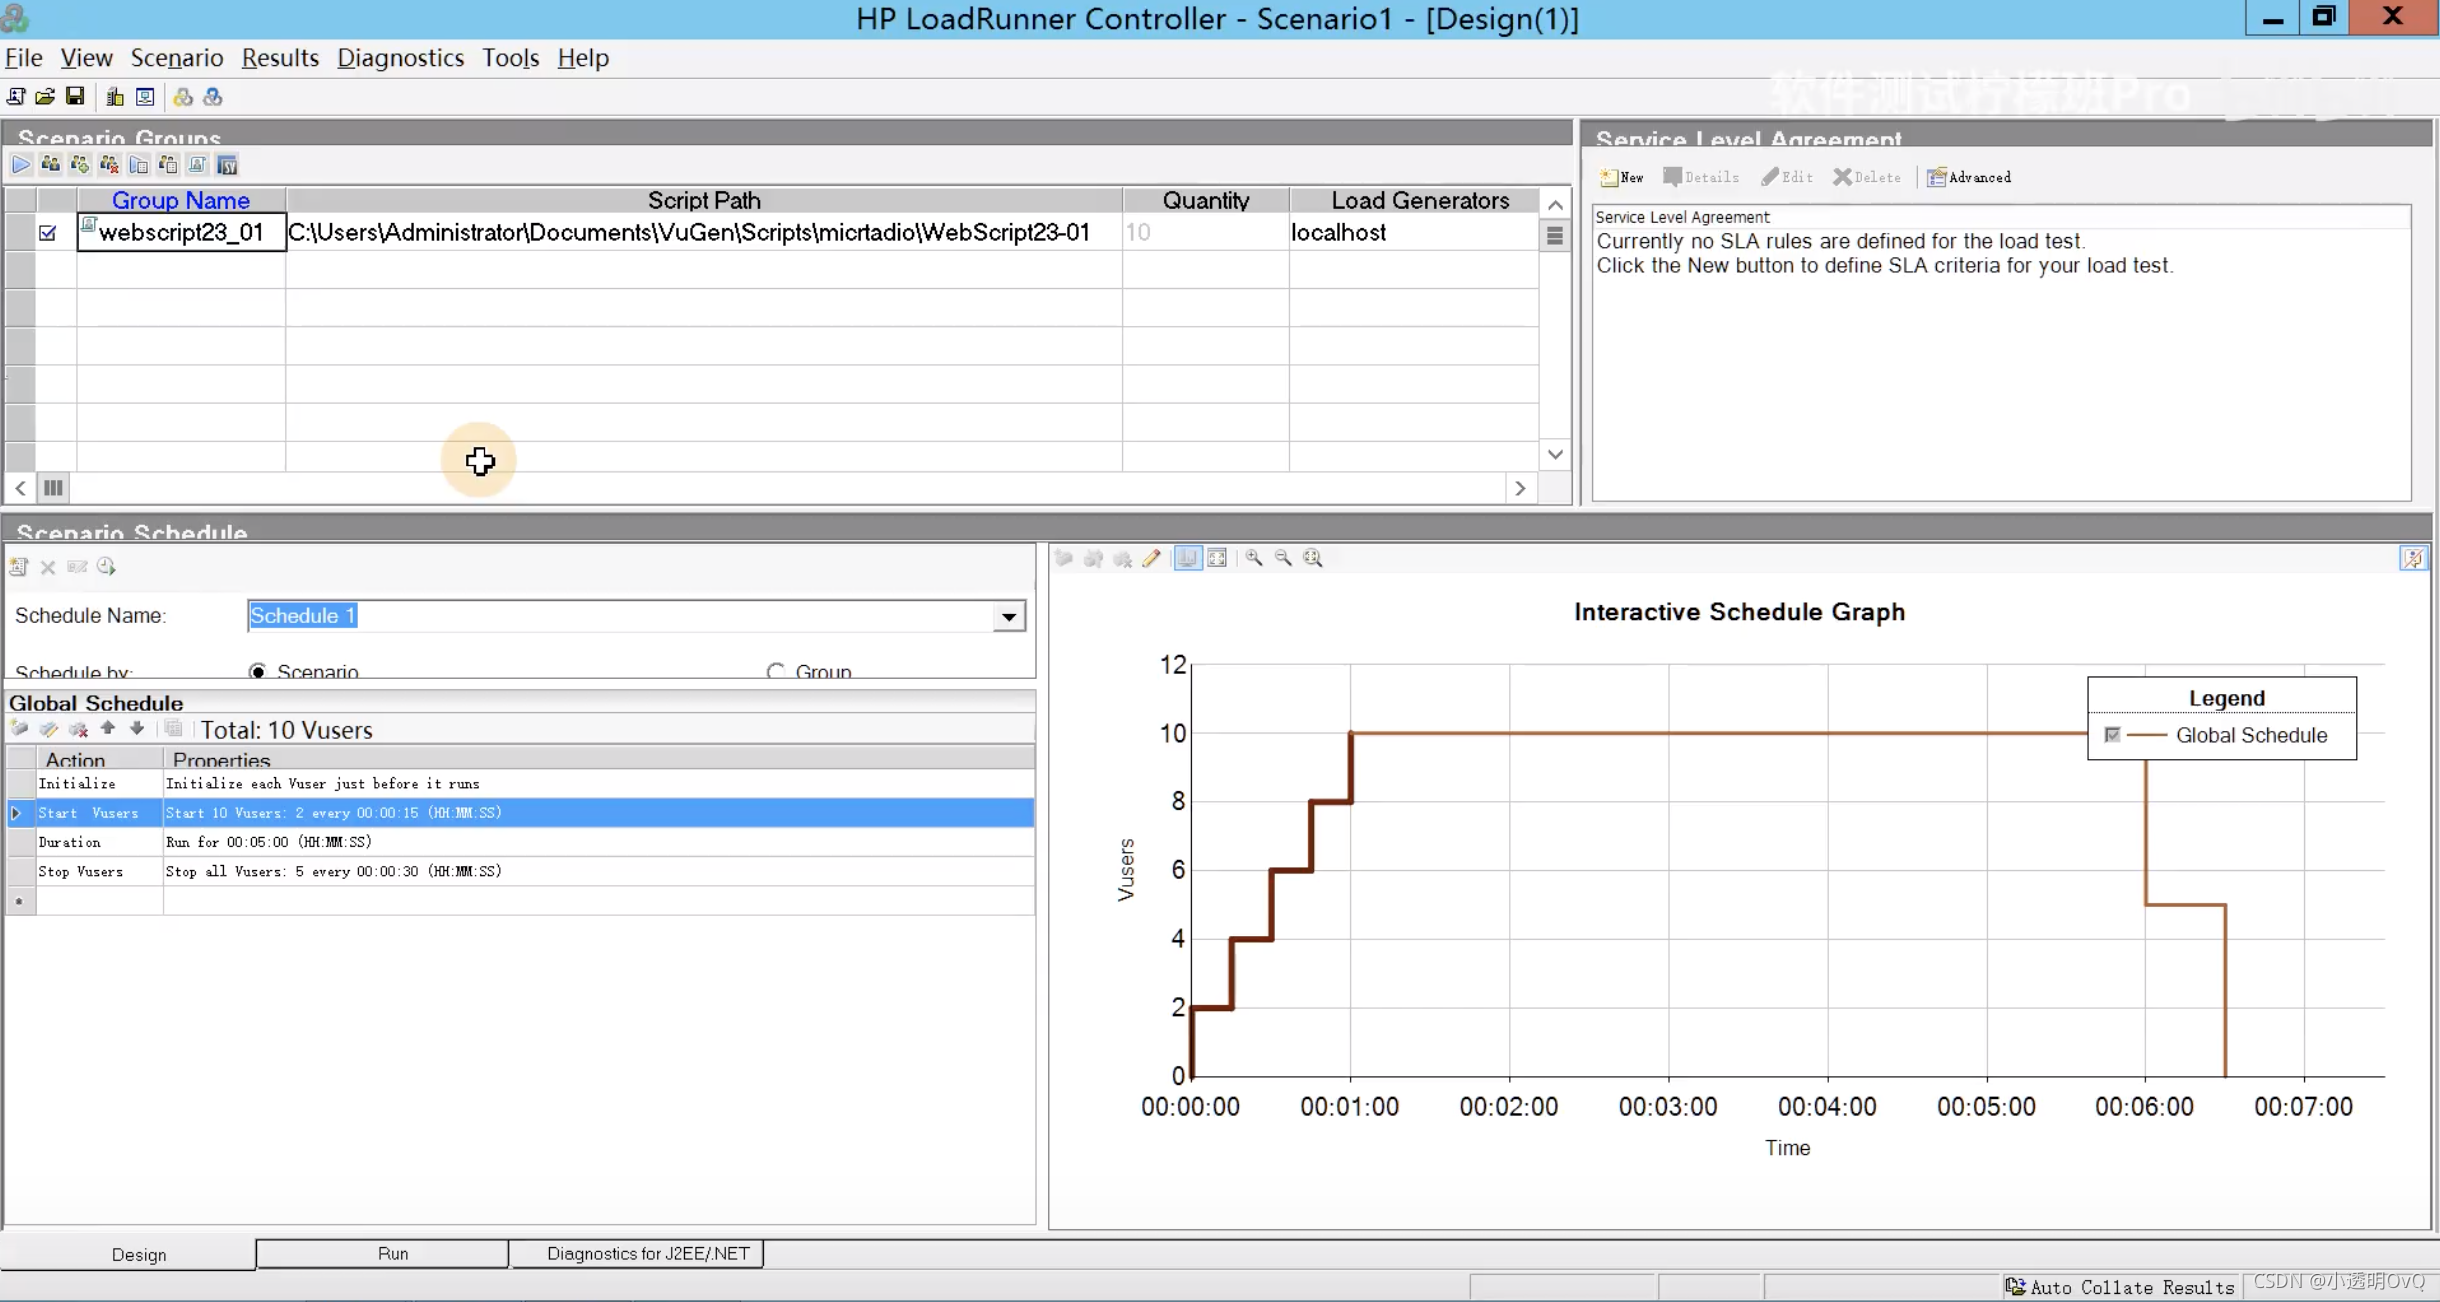The height and width of the screenshot is (1302, 2440).
Task: Open the Virtual Users icon in Scenario Groups
Action: click(50, 164)
